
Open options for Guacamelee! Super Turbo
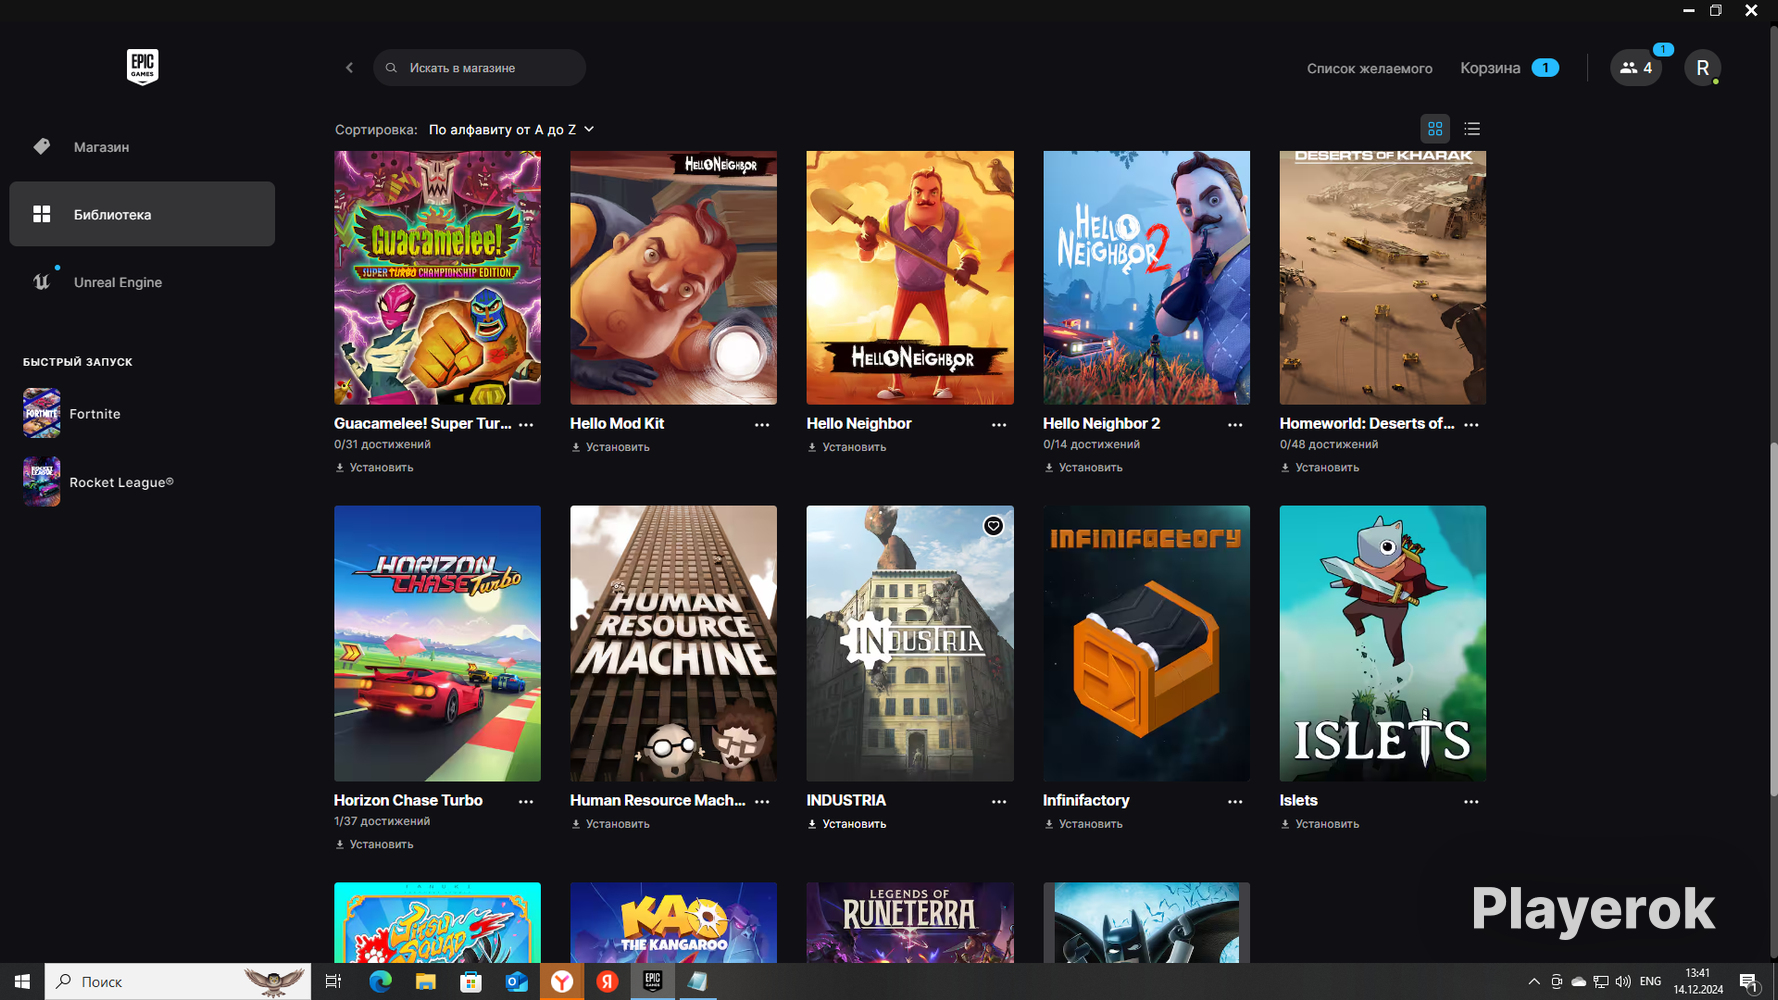coord(526,425)
